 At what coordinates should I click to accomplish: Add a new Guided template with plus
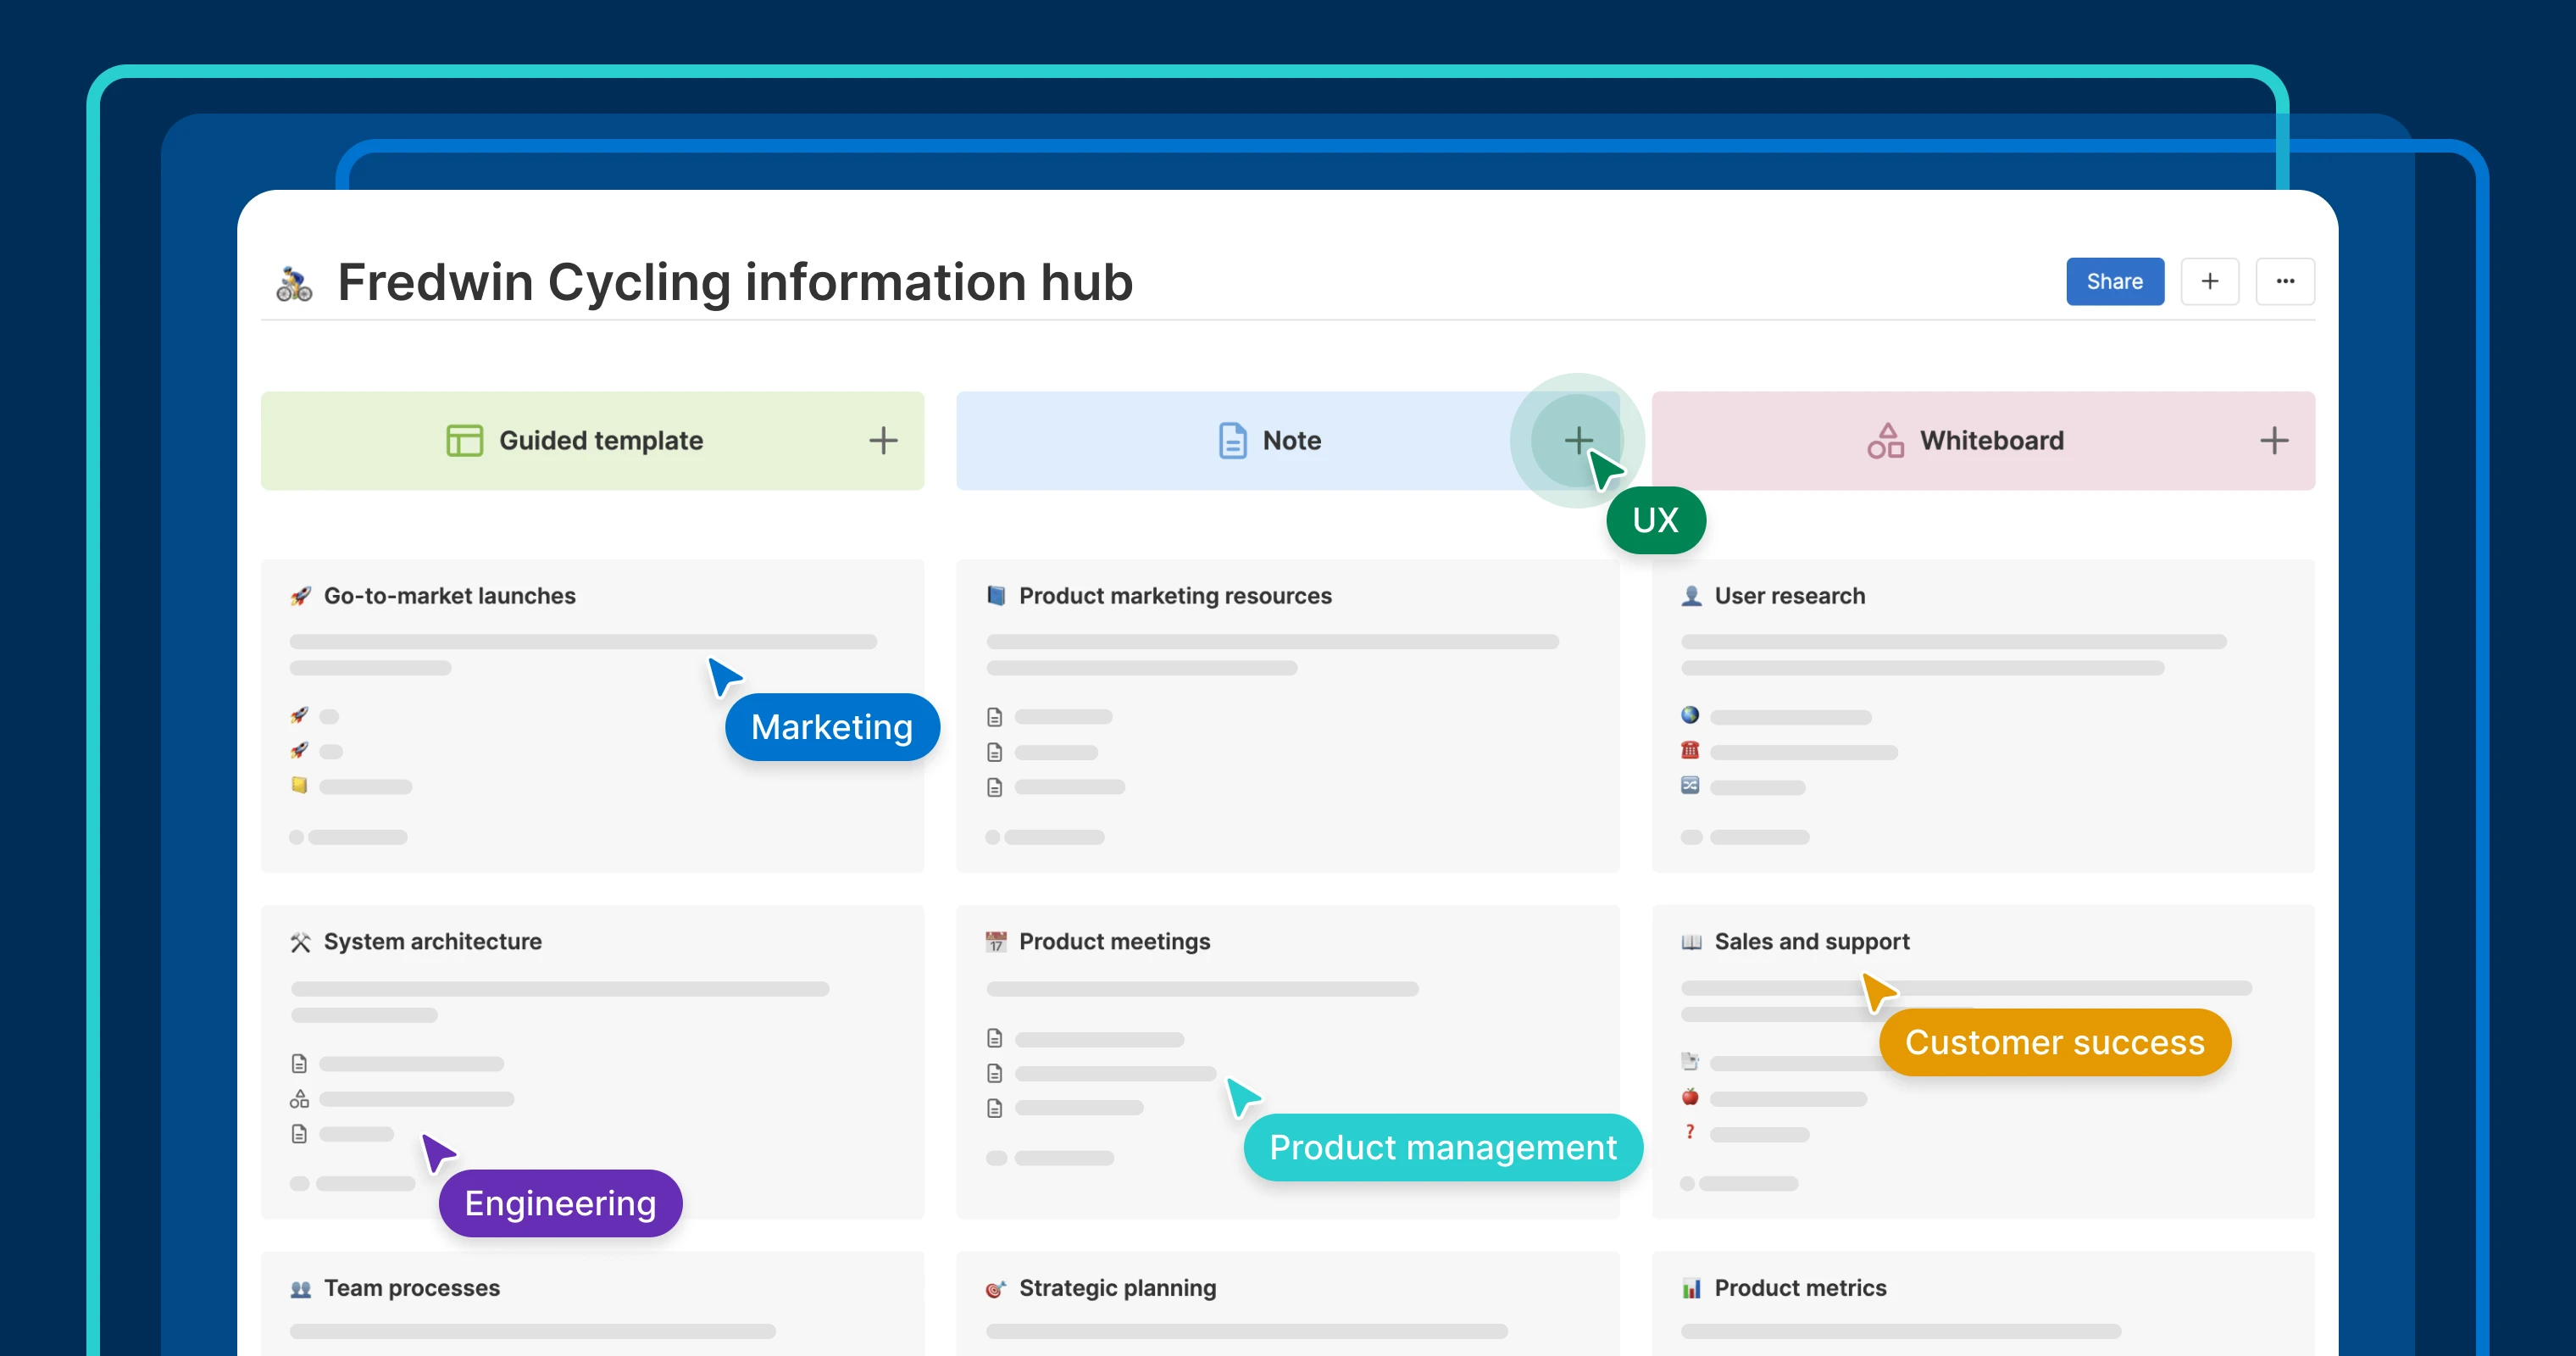click(882, 440)
